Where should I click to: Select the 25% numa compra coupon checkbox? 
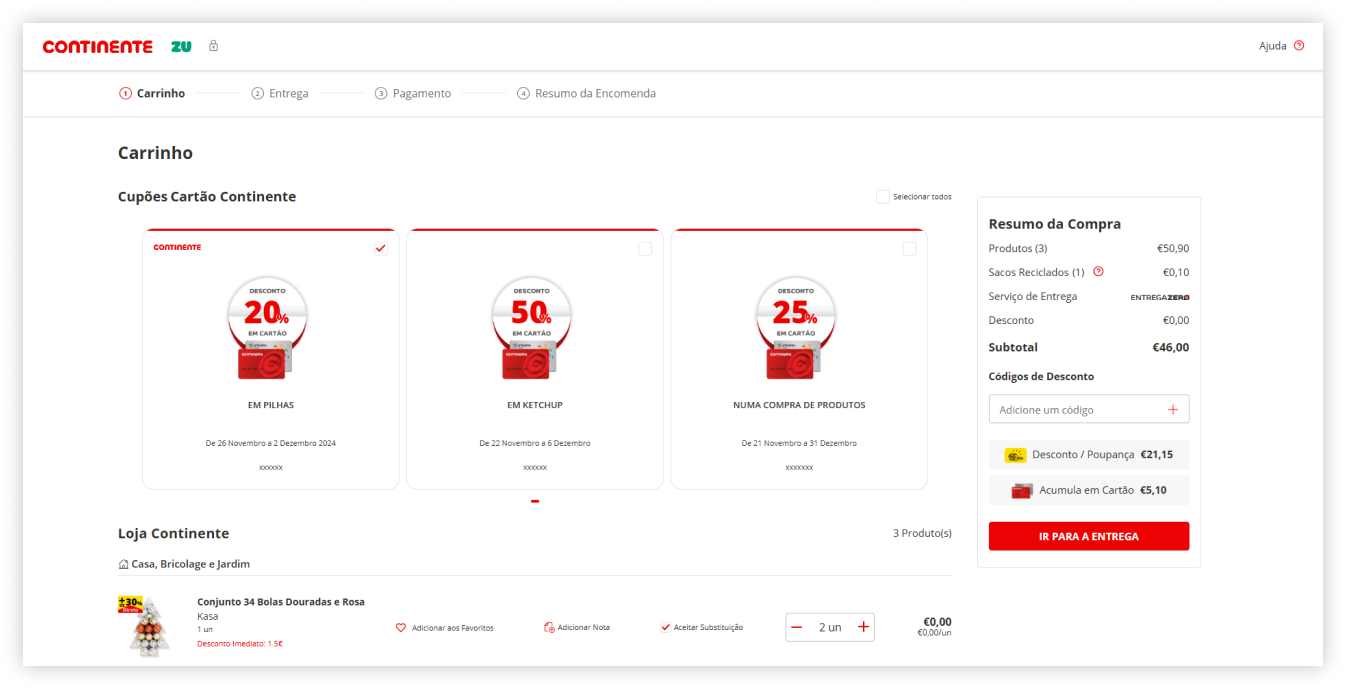click(909, 249)
